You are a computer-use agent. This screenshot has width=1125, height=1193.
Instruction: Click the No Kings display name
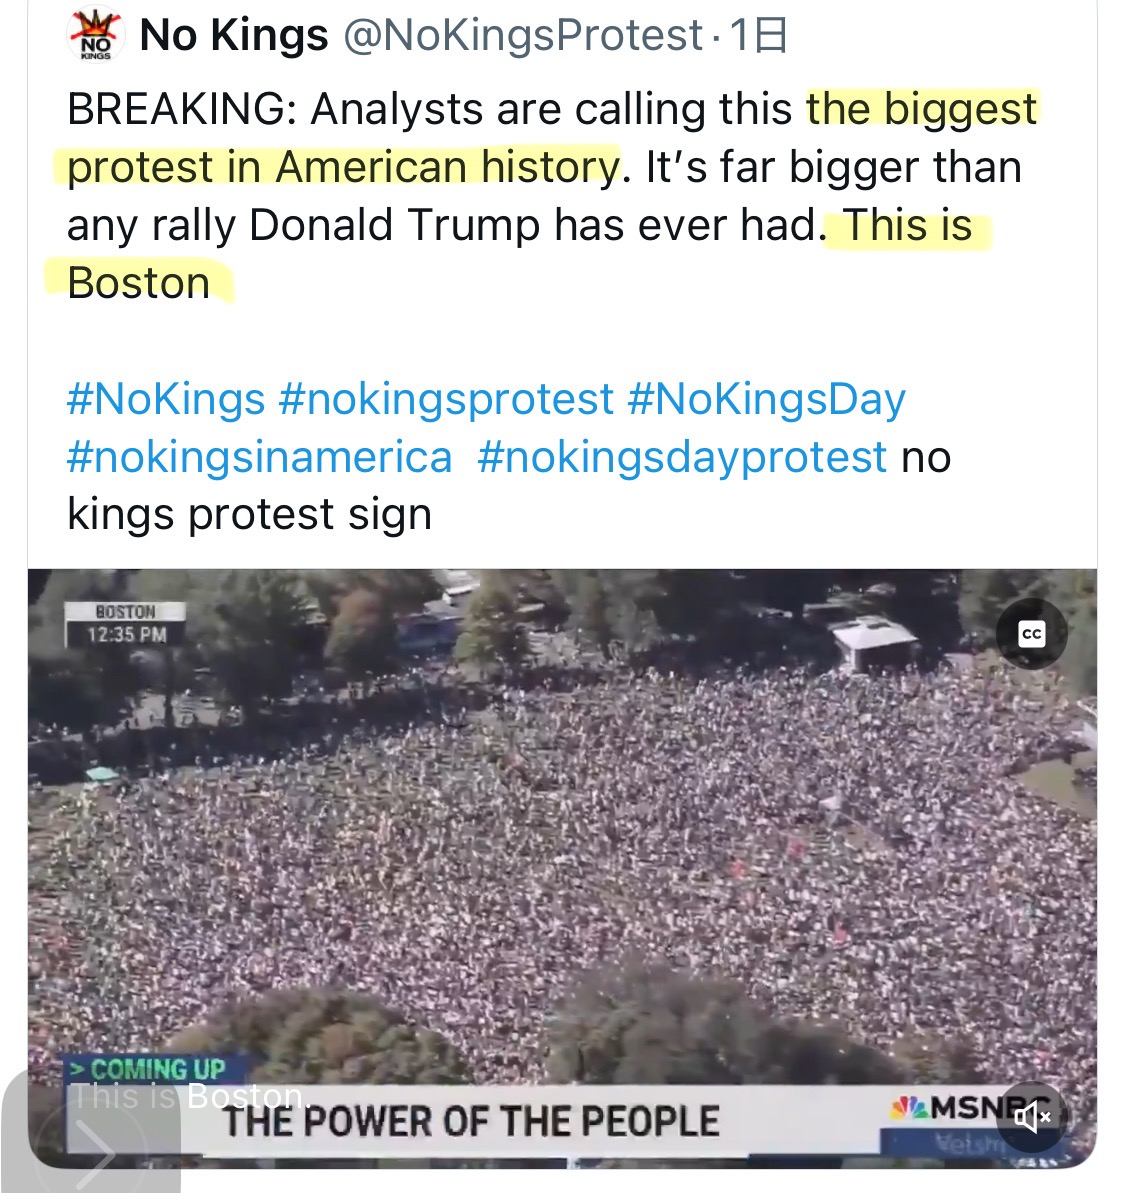pos(234,36)
